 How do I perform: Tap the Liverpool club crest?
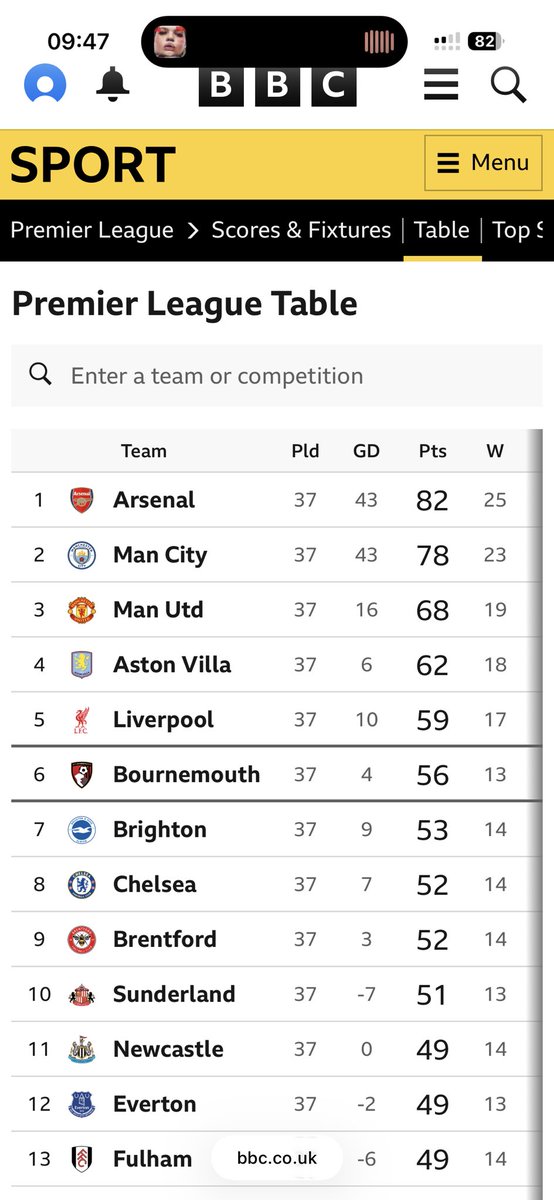tap(81, 720)
